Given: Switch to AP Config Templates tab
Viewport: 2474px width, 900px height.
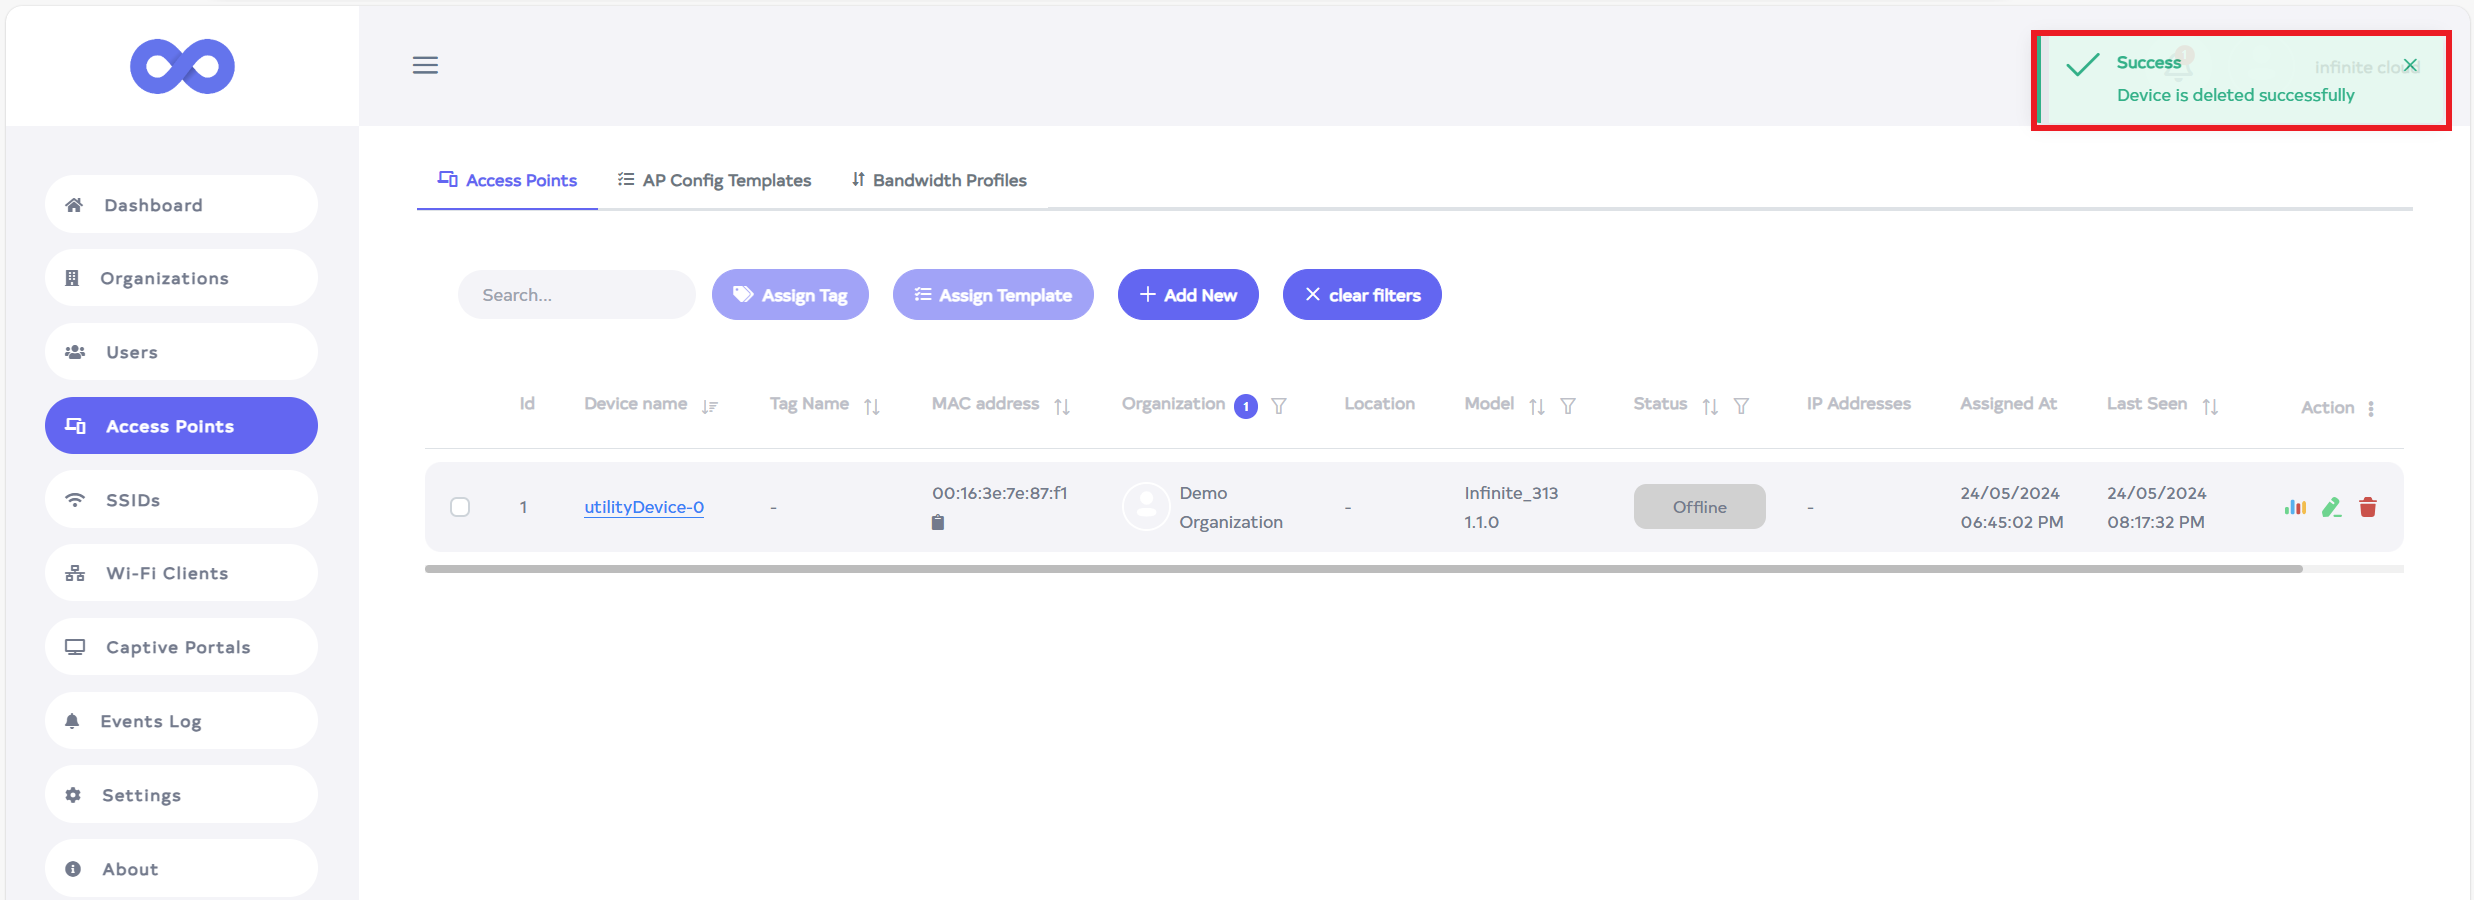Looking at the screenshot, I should click(714, 180).
